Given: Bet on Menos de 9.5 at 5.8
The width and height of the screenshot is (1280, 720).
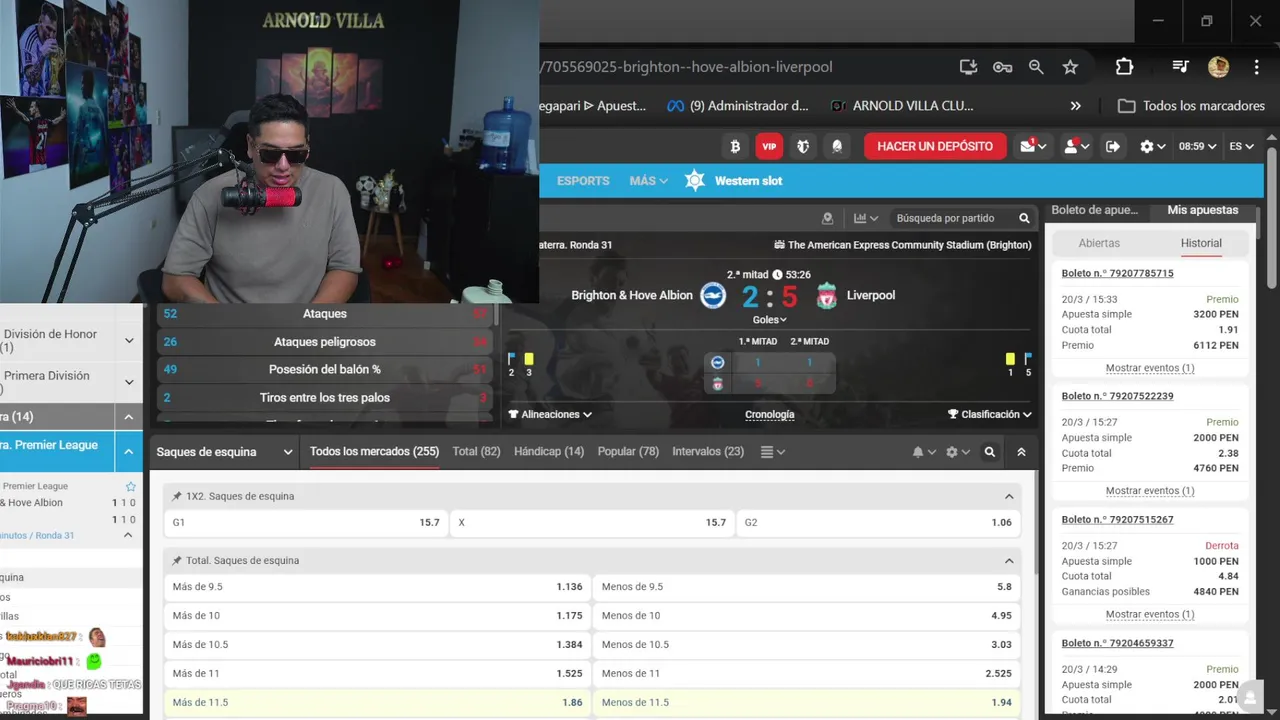Looking at the screenshot, I should click(x=807, y=587).
